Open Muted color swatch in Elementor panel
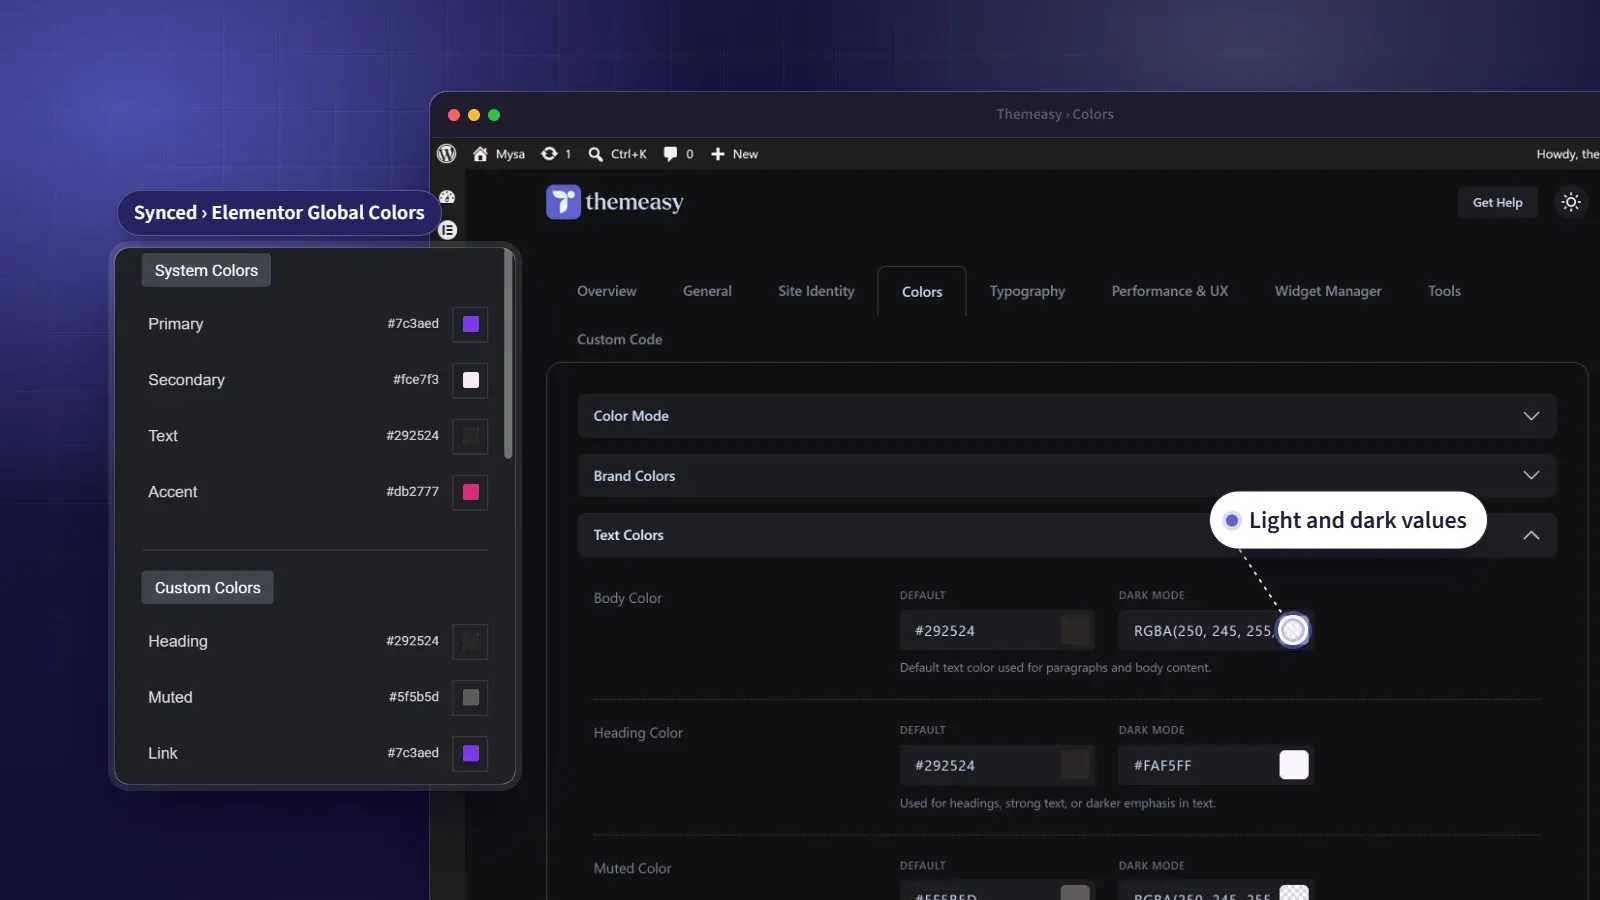The height and width of the screenshot is (900, 1600). coord(470,697)
